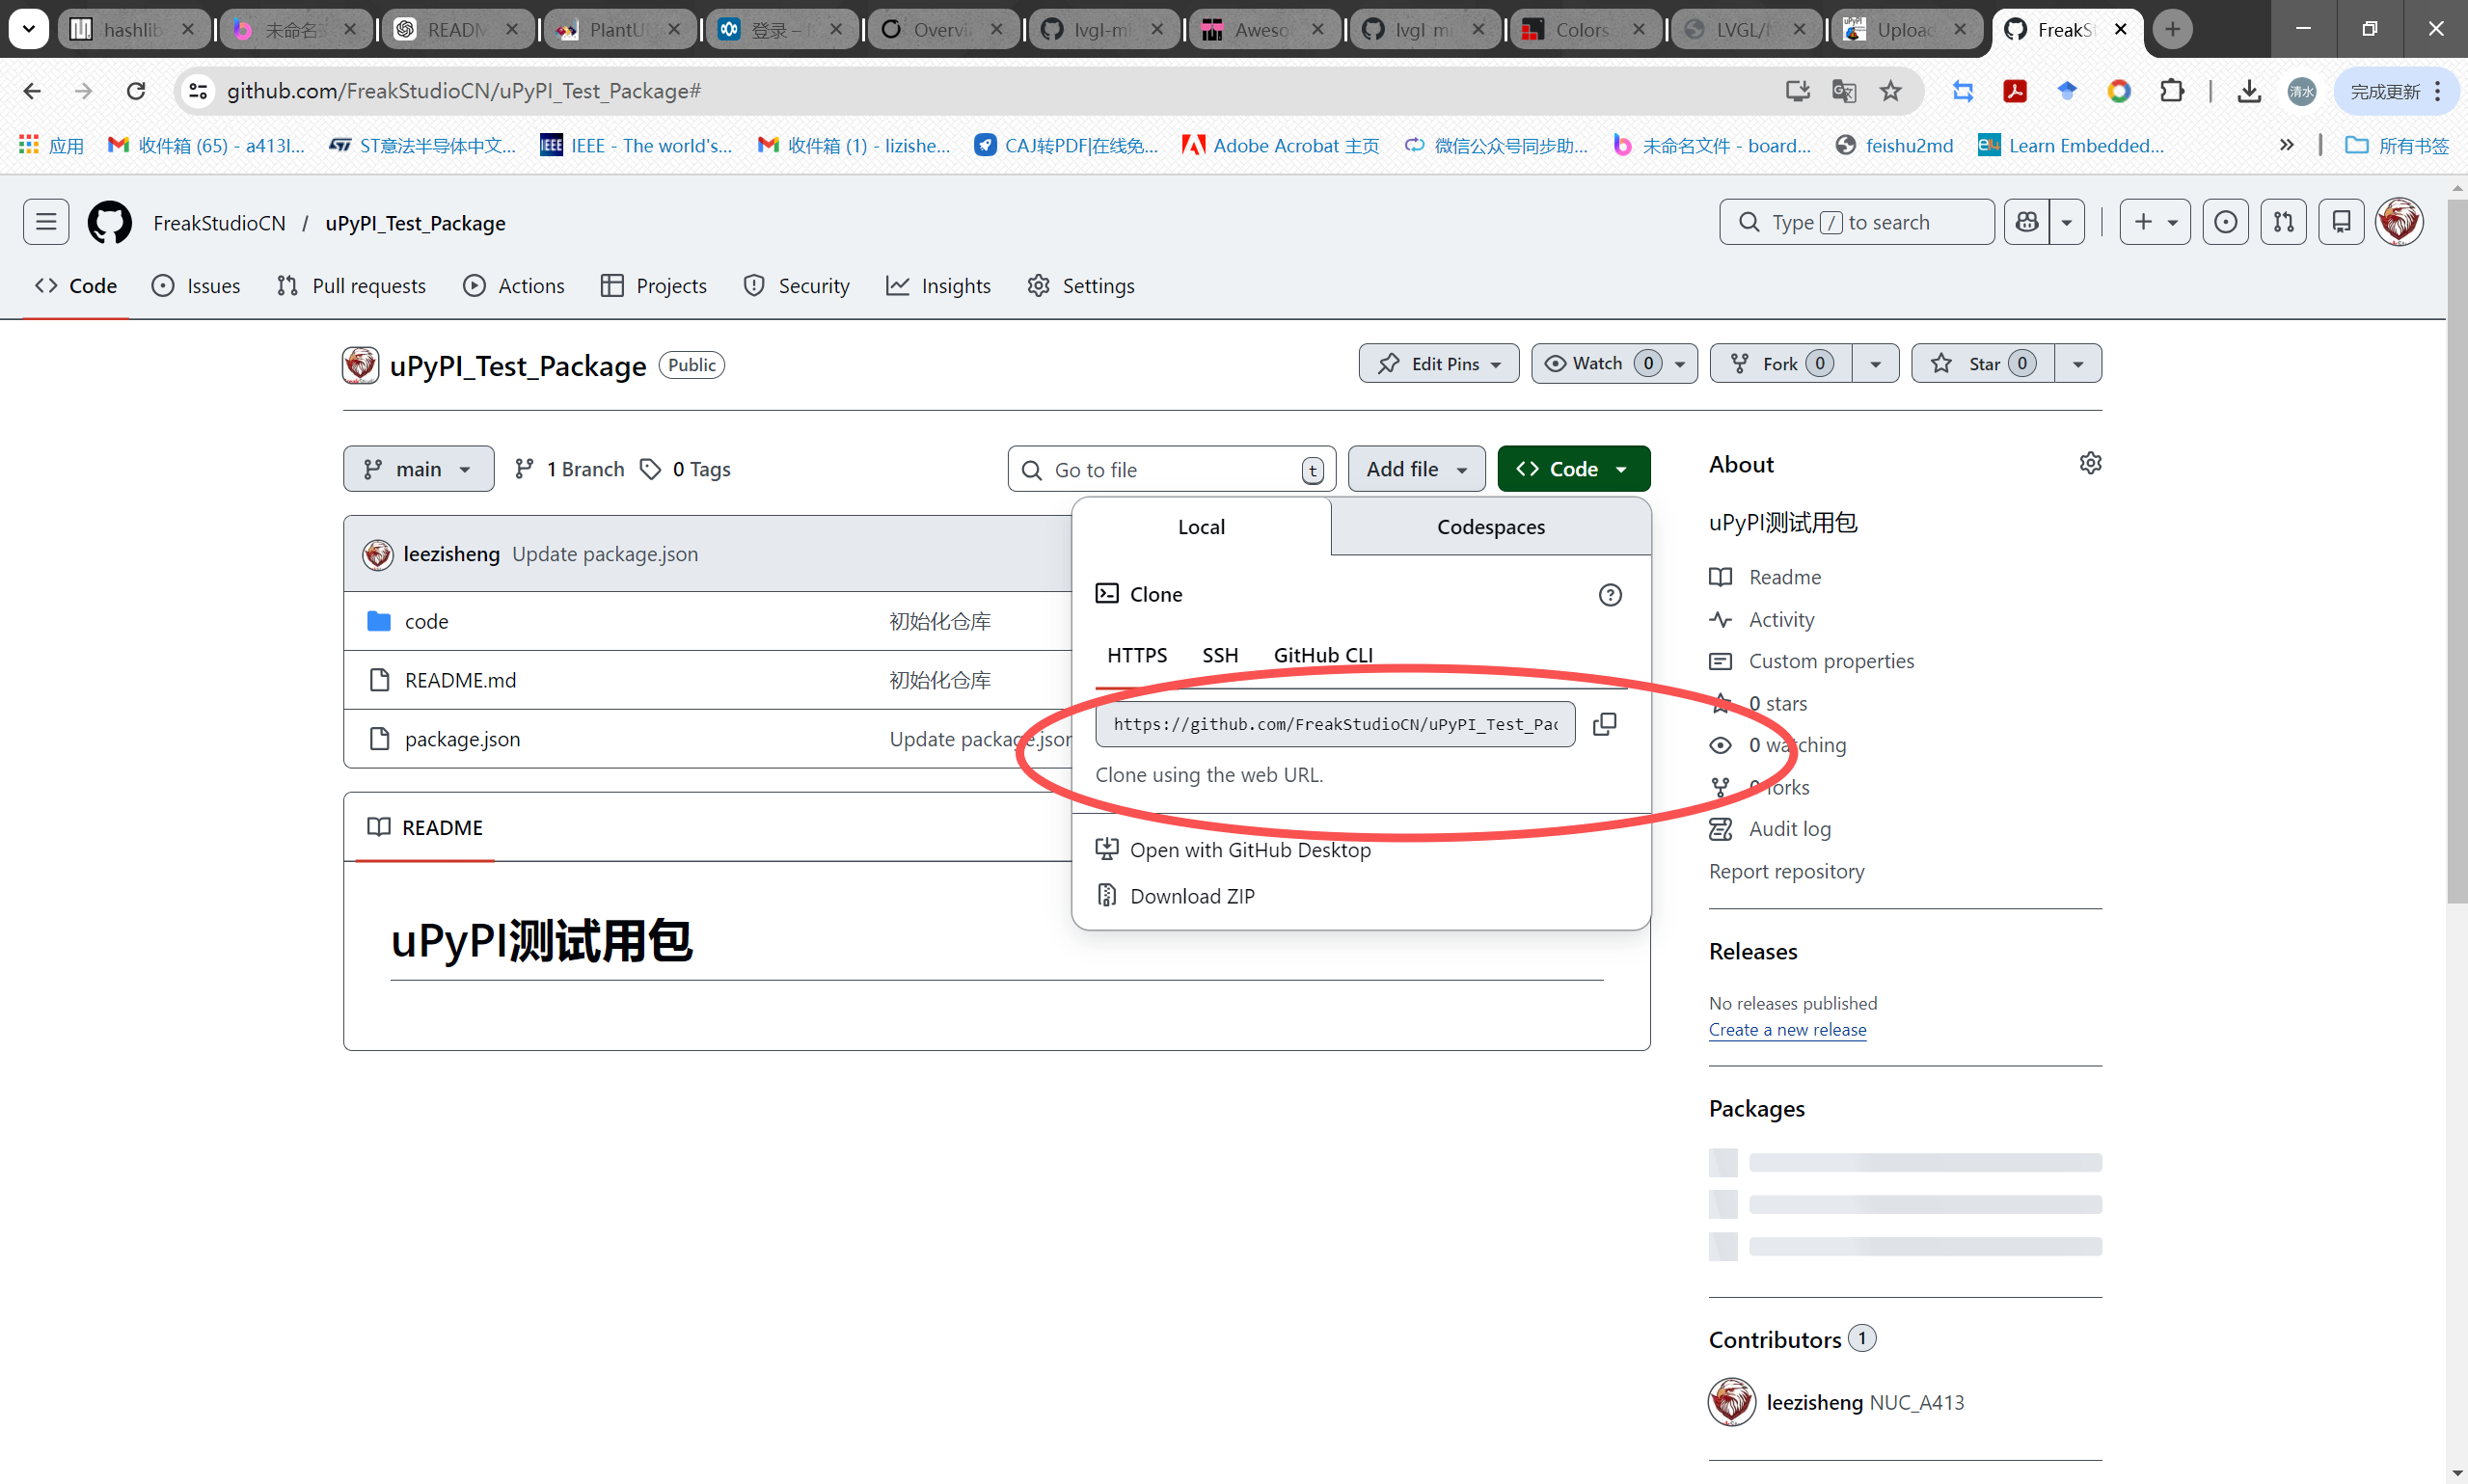Open the Pull requests repository tab
2468x1484 pixels.
pyautogui.click(x=351, y=286)
